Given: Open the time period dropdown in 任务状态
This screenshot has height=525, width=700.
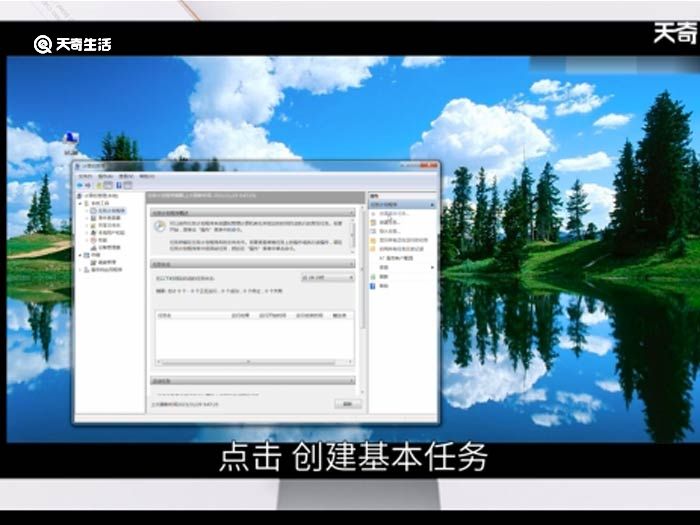Looking at the screenshot, I should pyautogui.click(x=328, y=278).
